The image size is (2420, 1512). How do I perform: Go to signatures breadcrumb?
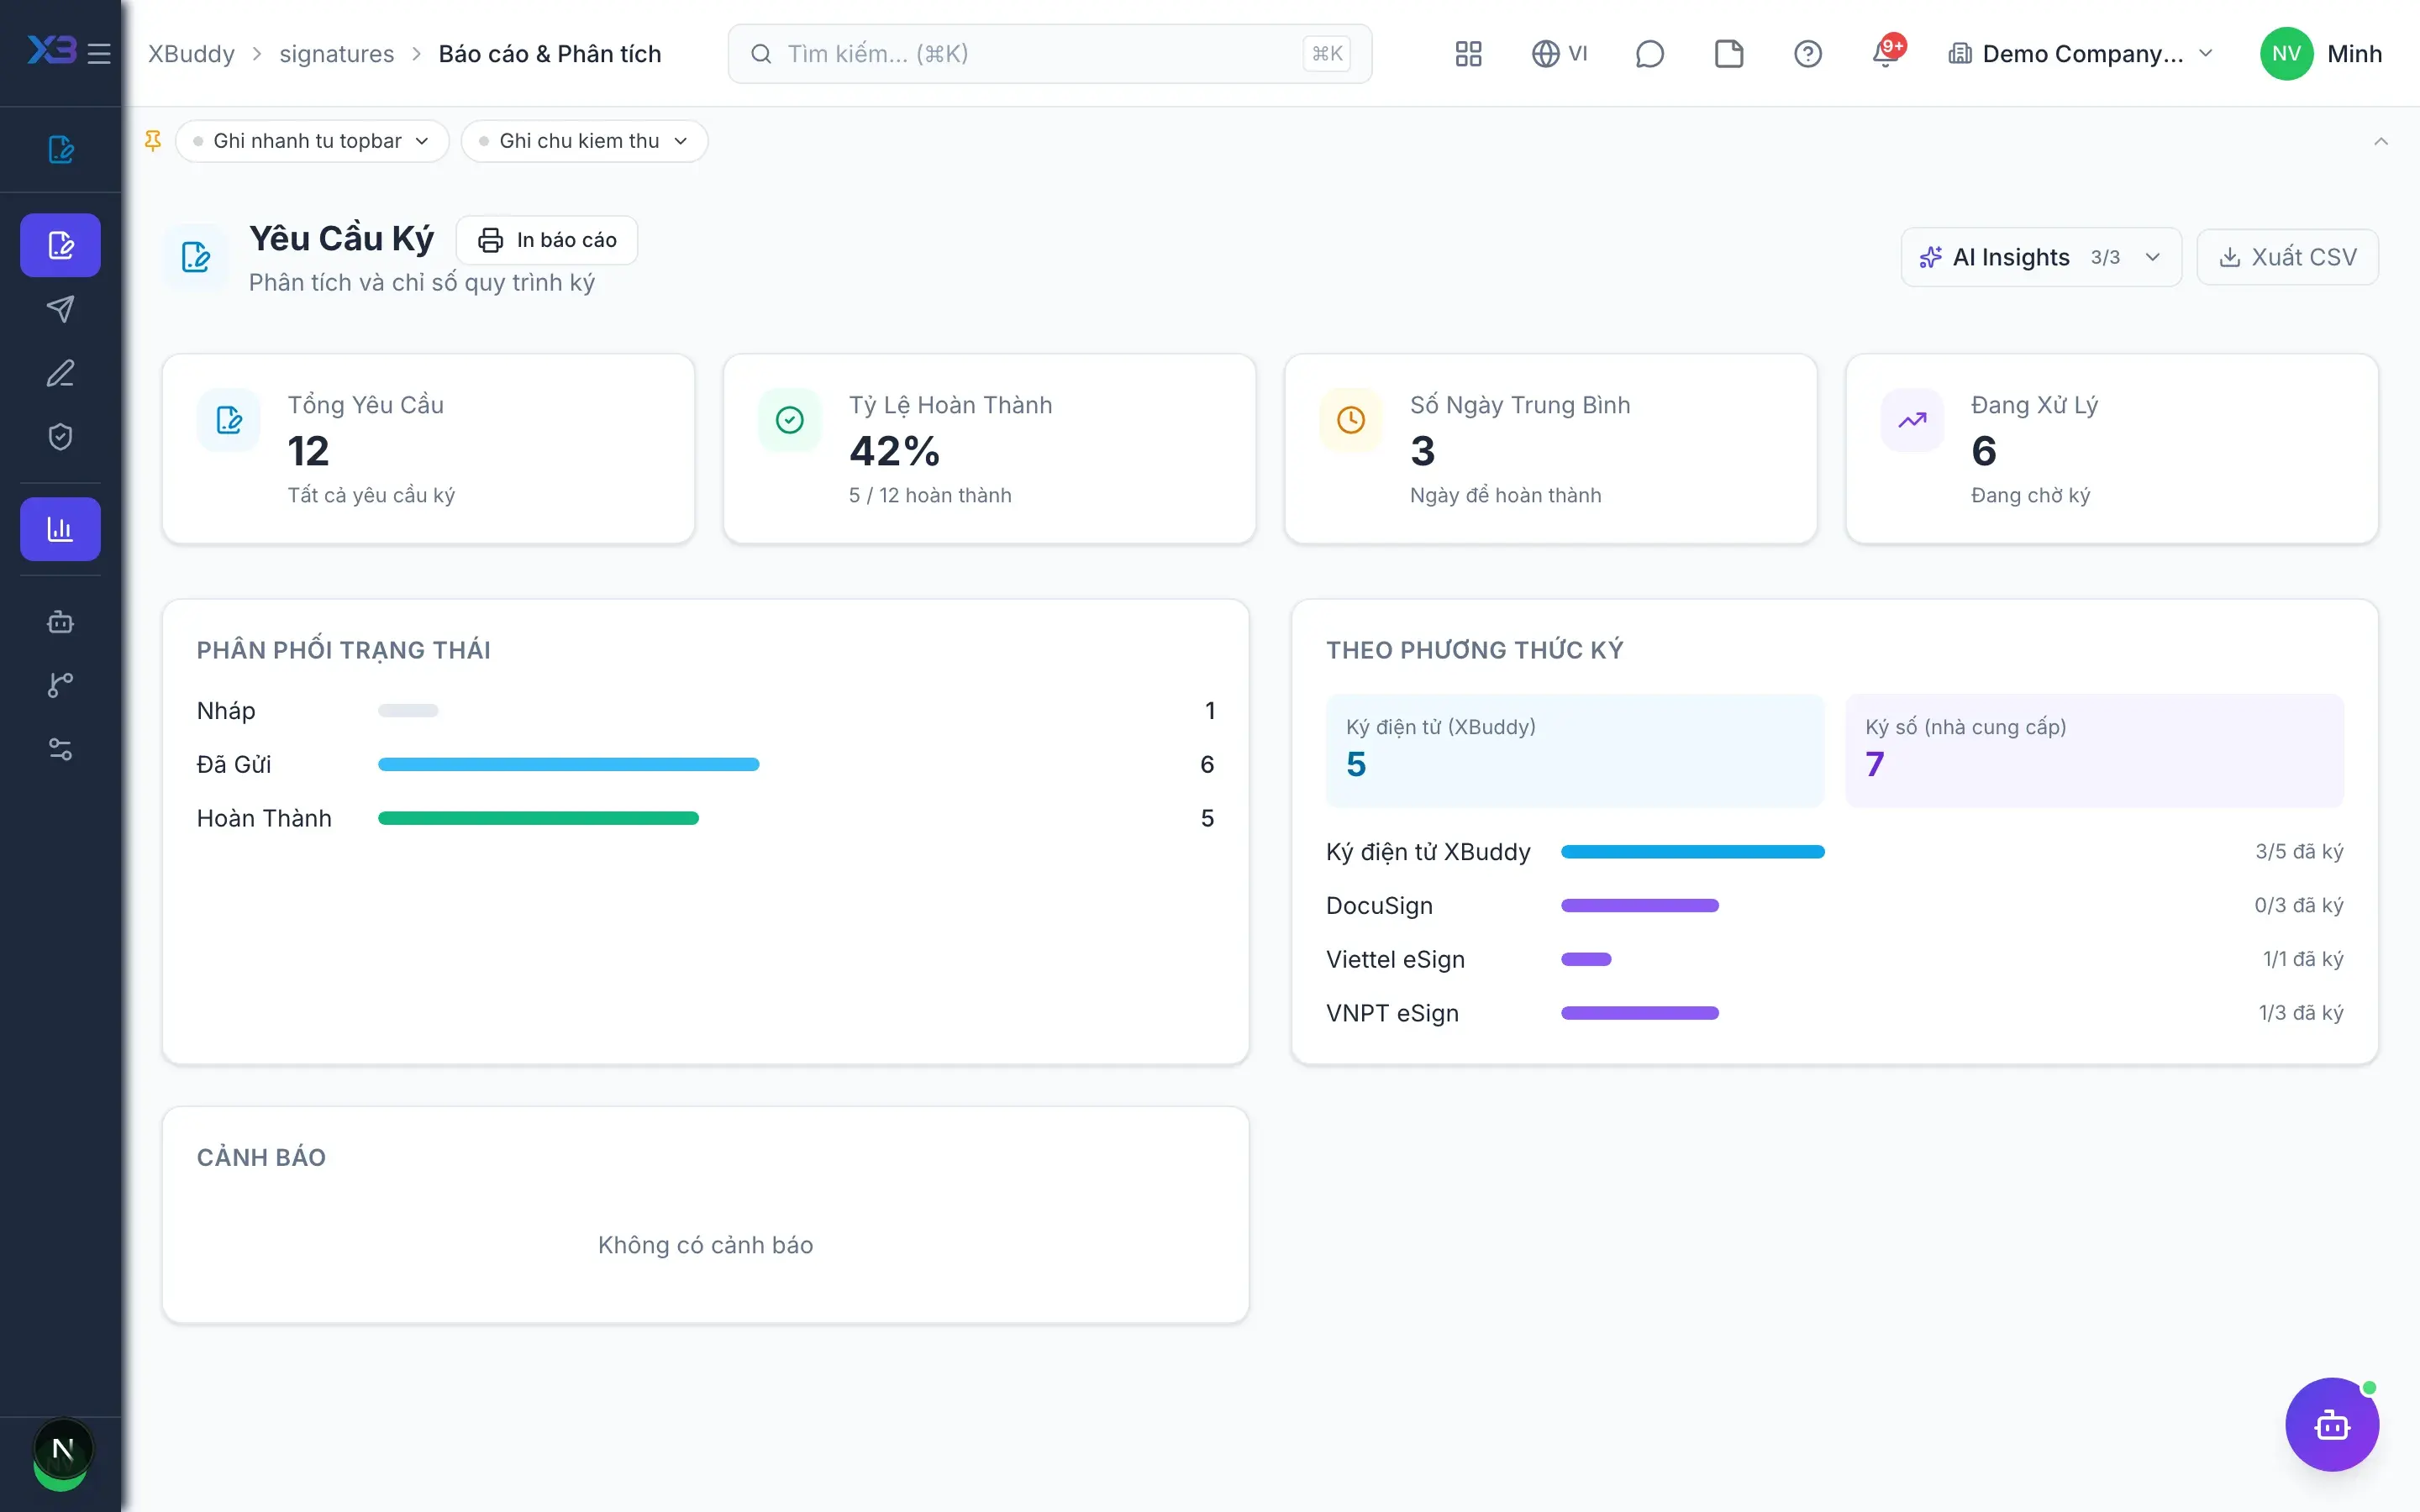coord(336,54)
